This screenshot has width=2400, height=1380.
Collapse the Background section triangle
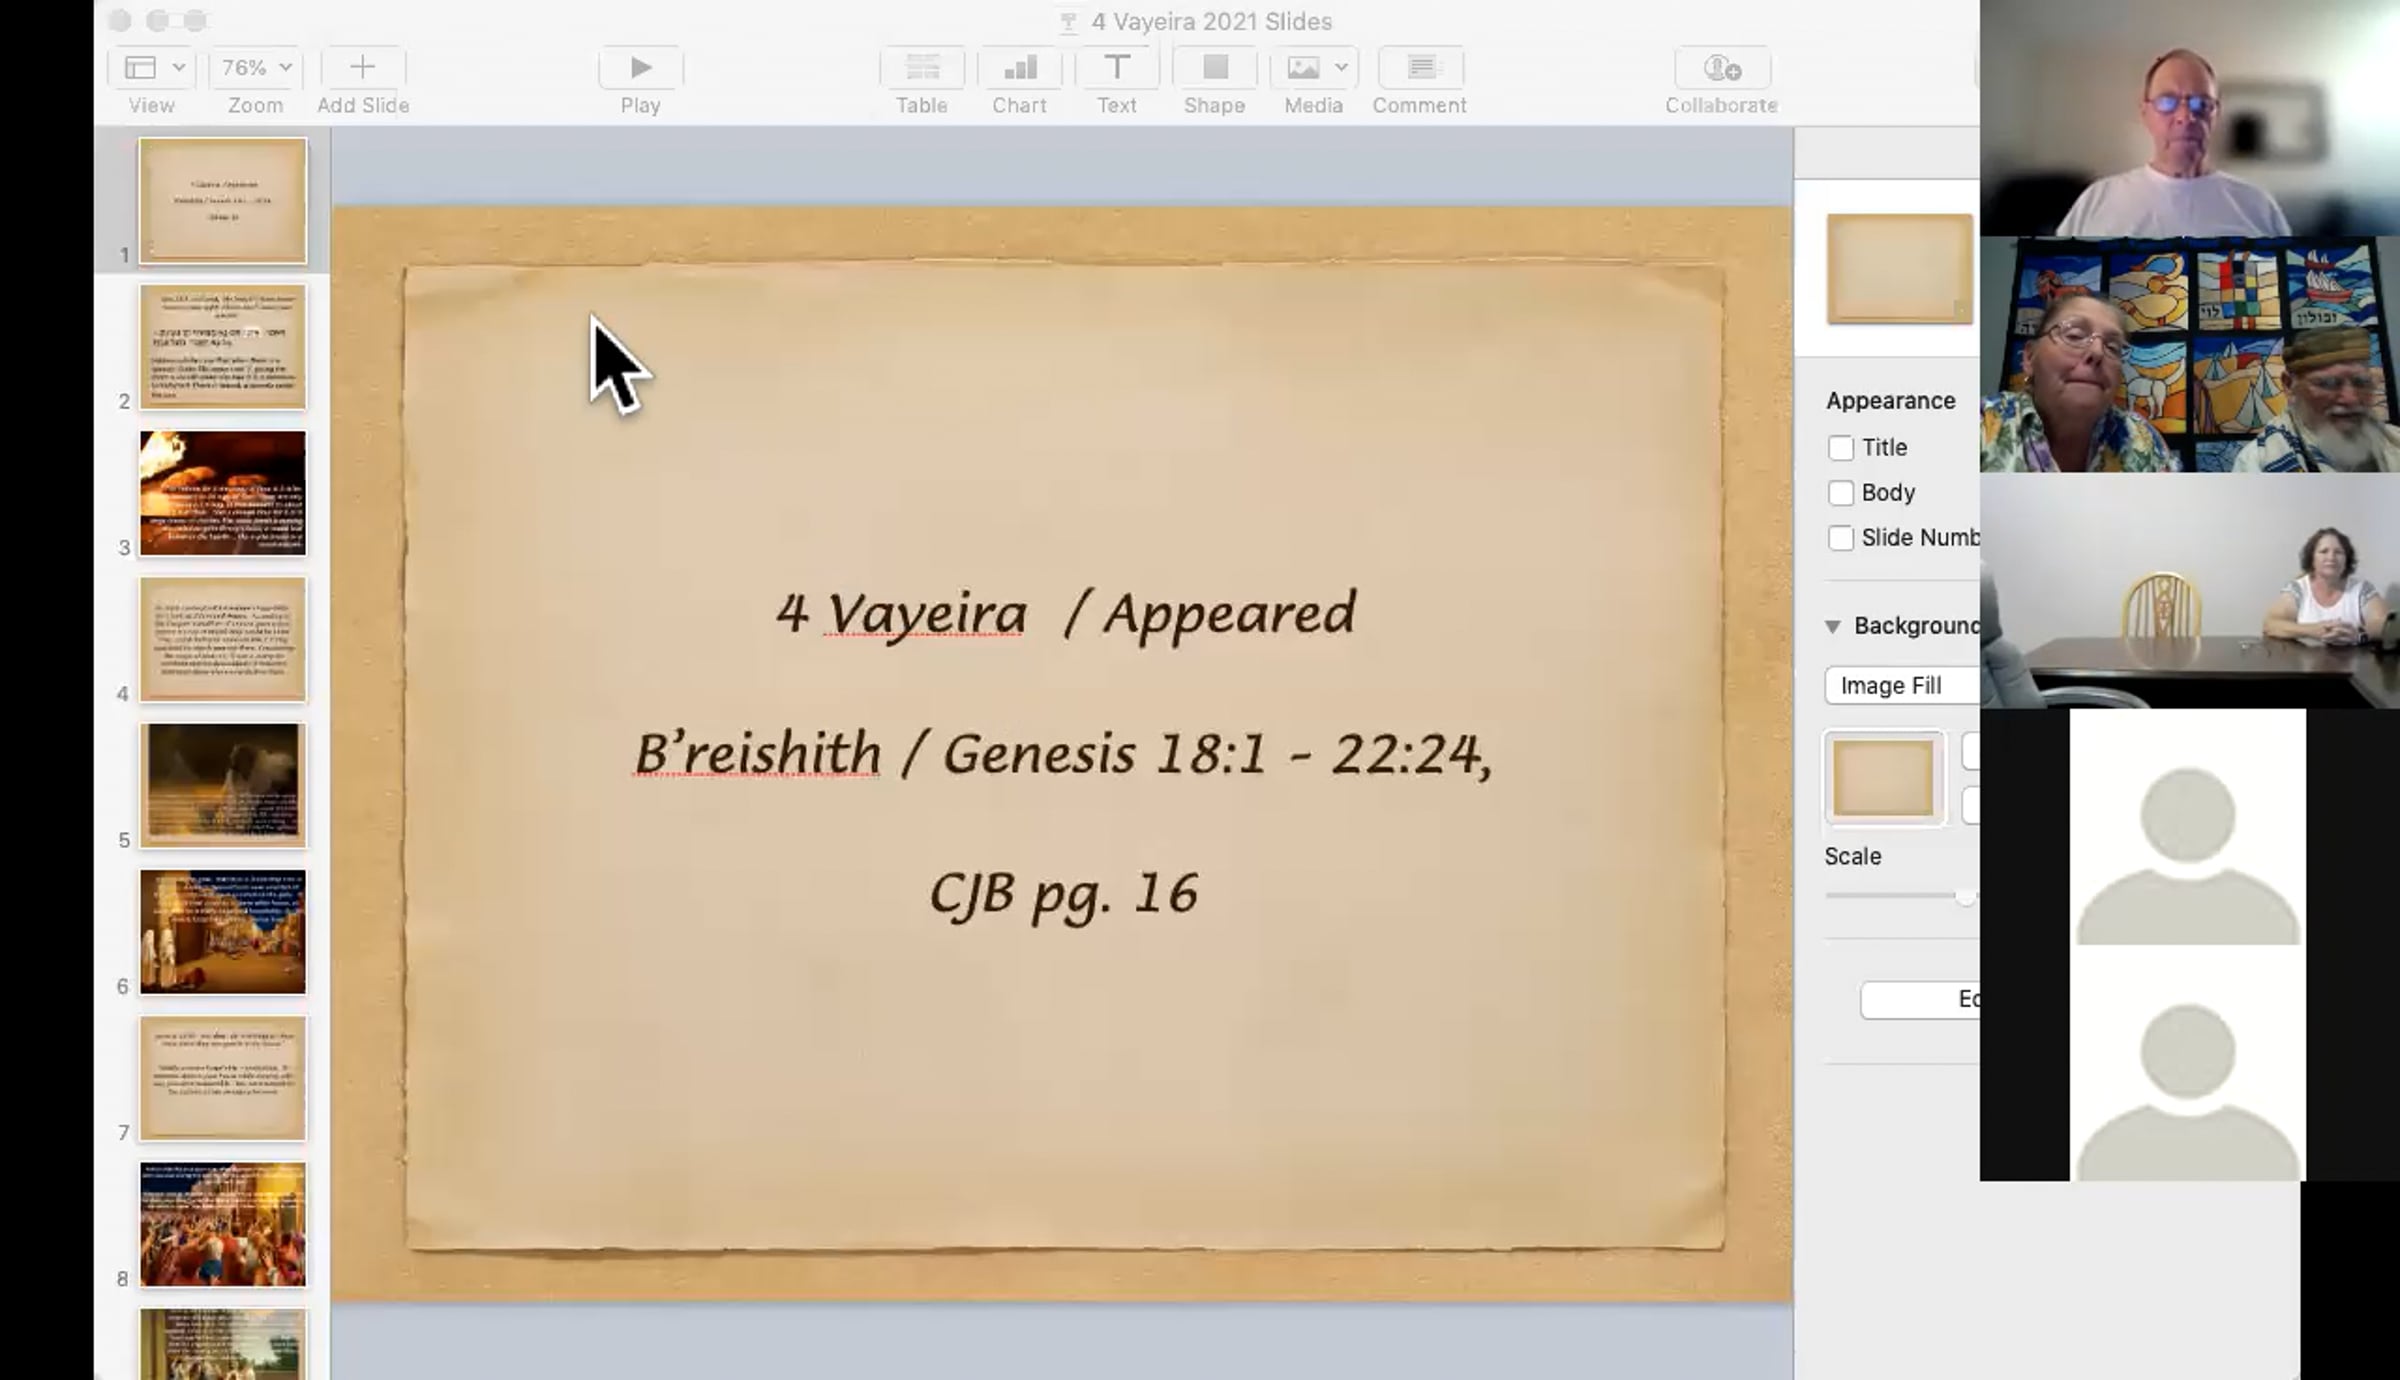pos(1832,627)
